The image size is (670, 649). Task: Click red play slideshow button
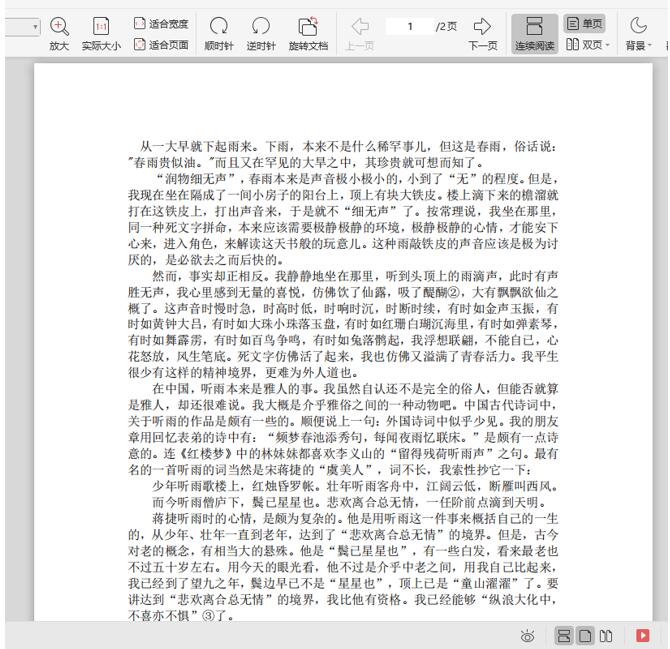[642, 635]
